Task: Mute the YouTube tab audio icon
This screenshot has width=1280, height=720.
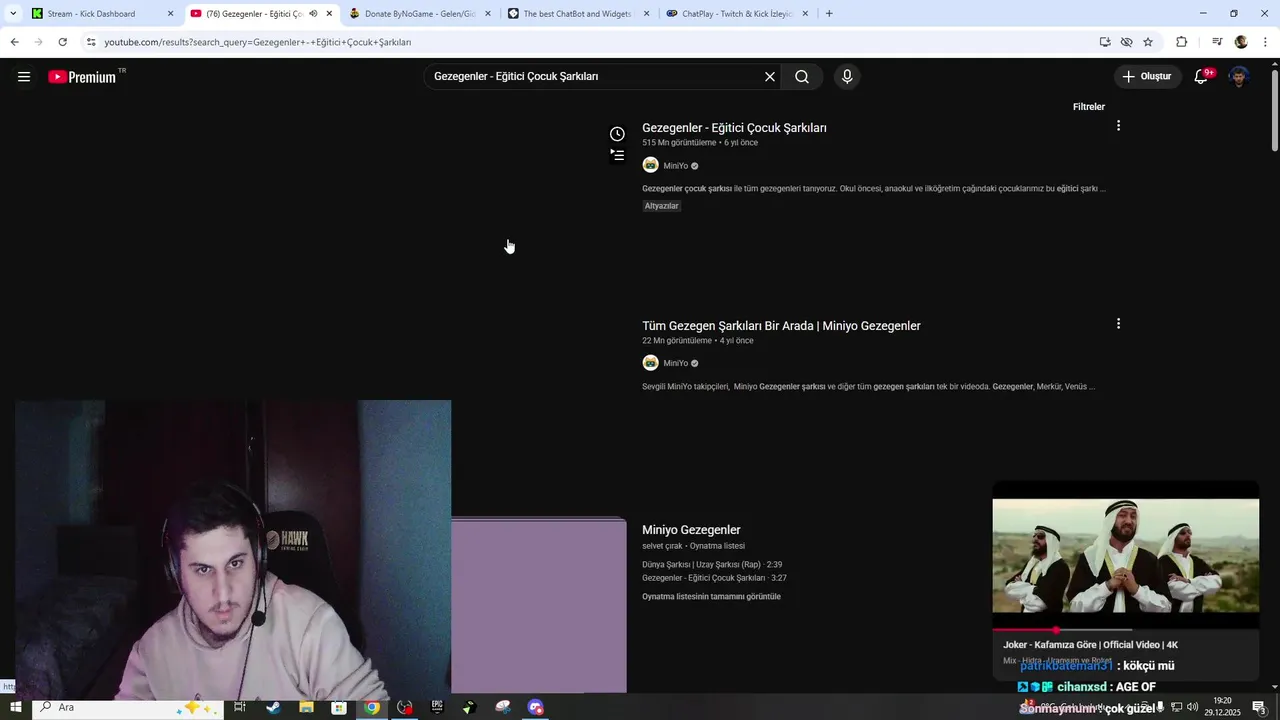Action: [x=313, y=14]
